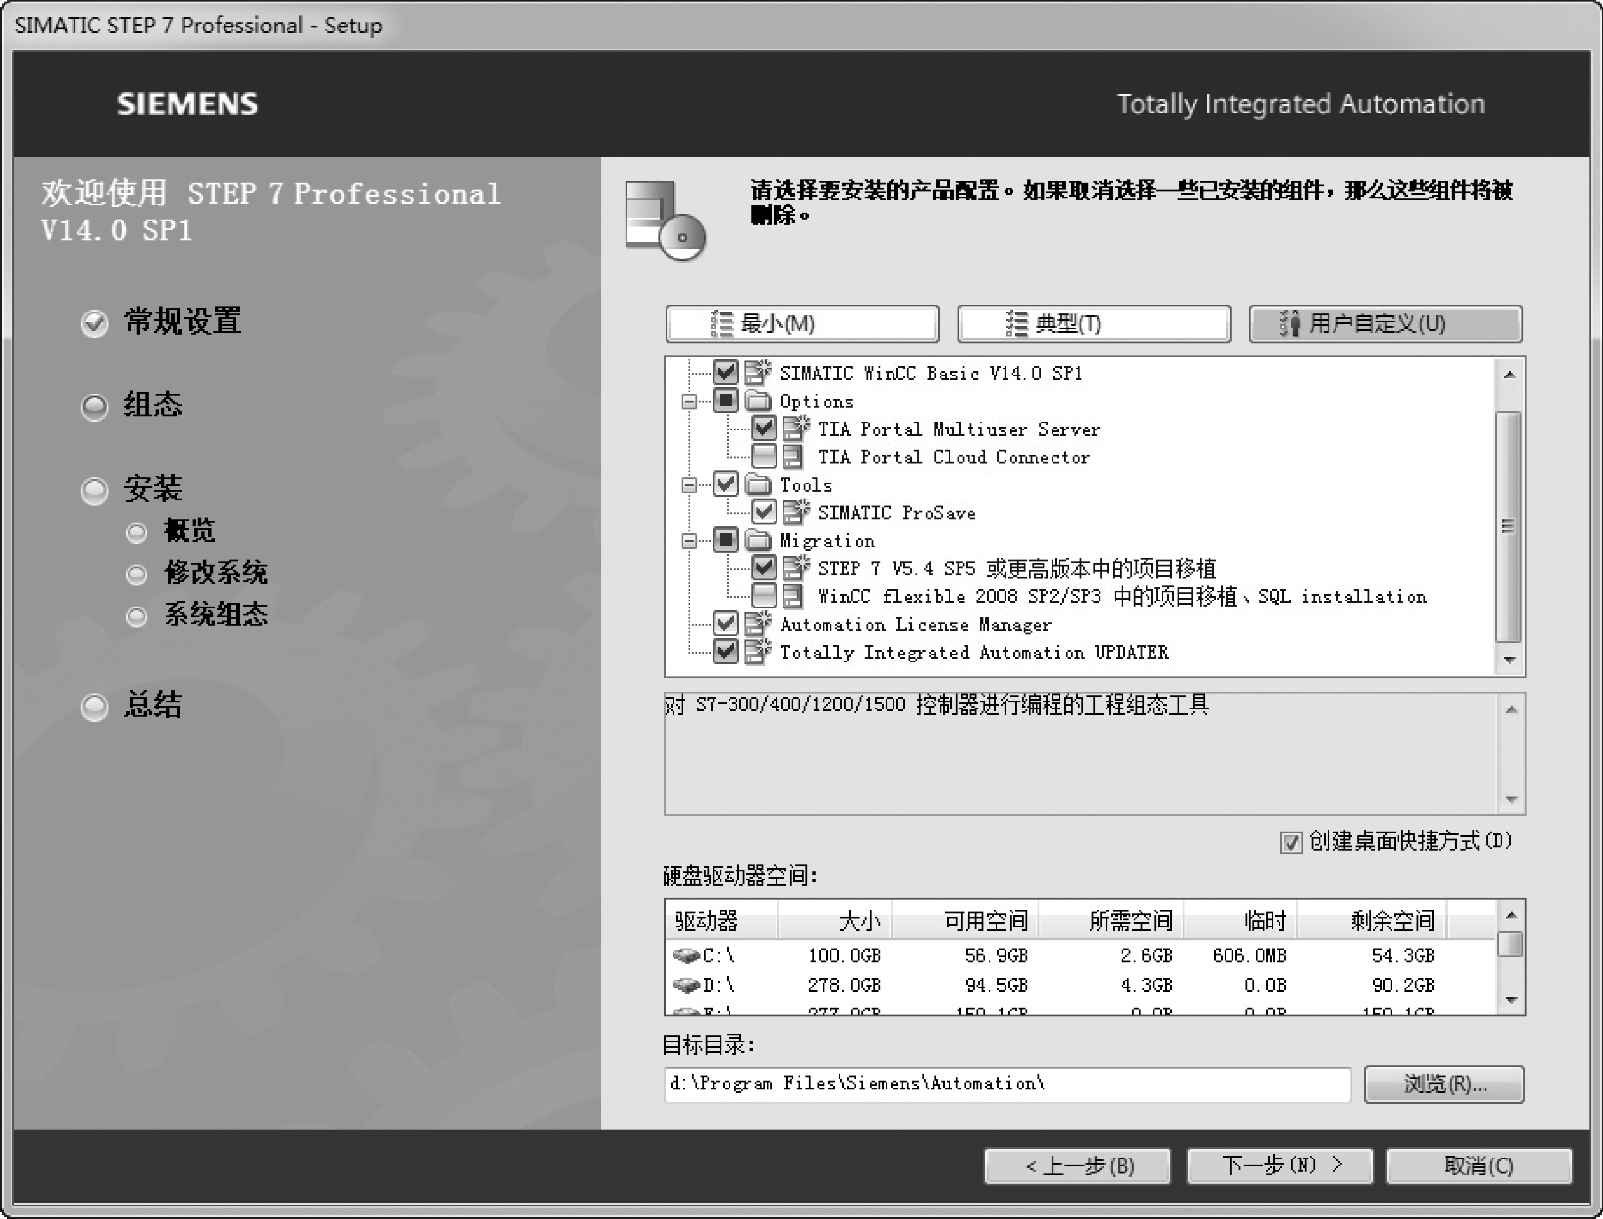Select the 'SIMATIC ProSave' tree row text

[x=897, y=513]
